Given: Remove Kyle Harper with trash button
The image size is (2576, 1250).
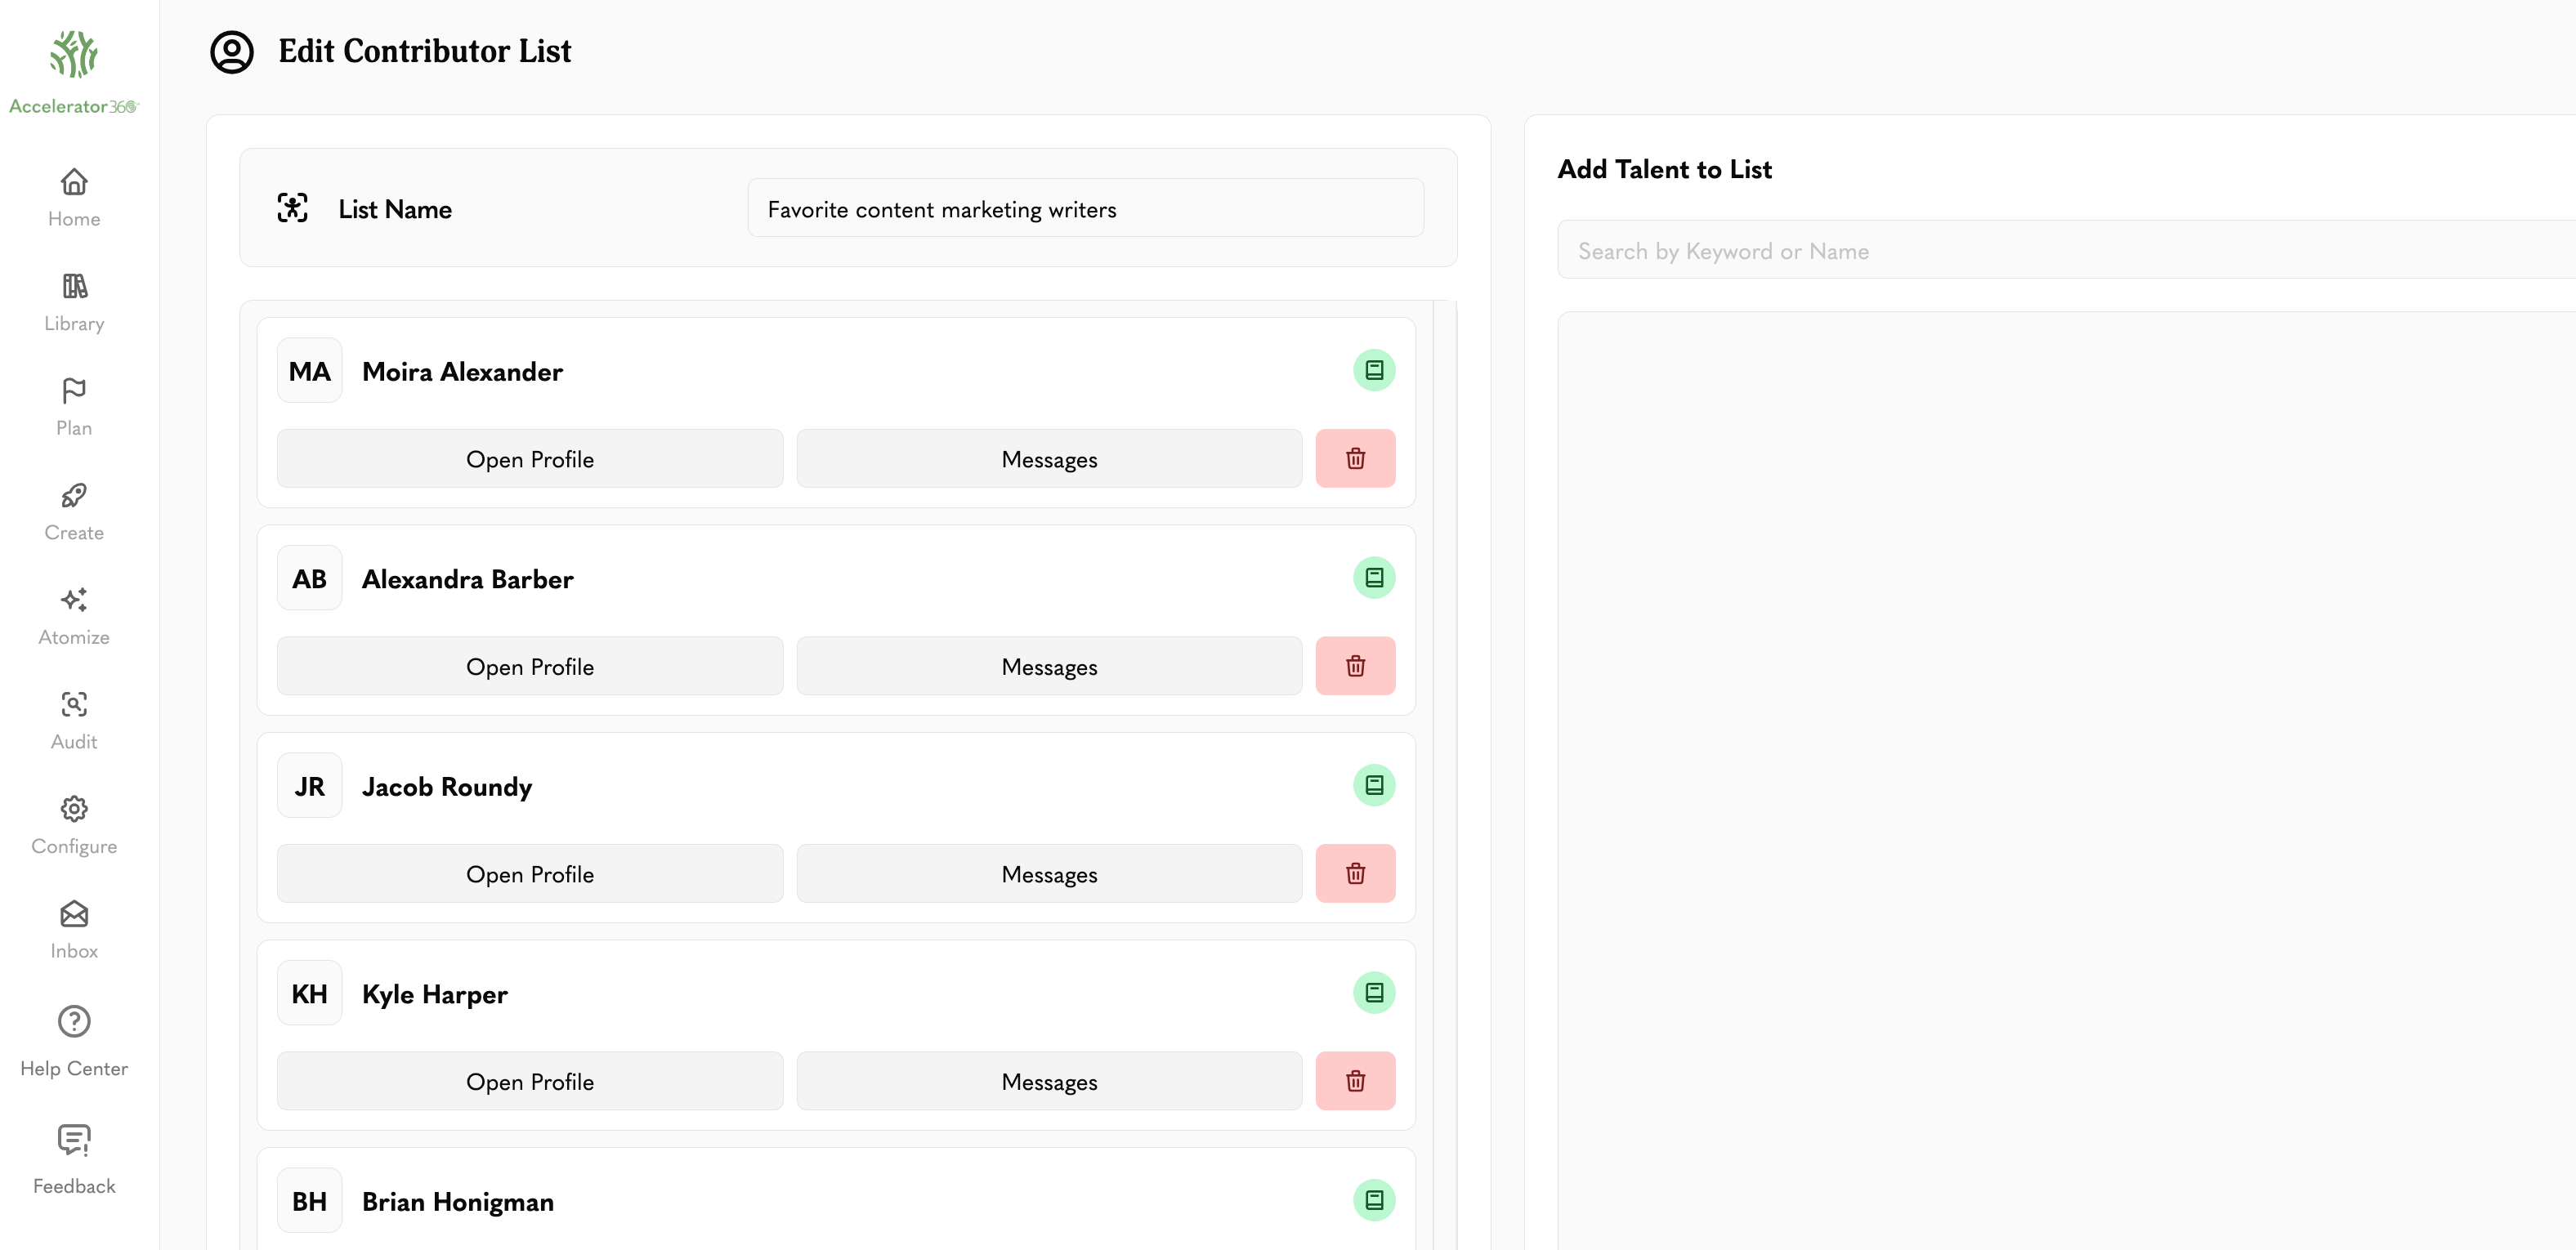Looking at the screenshot, I should point(1355,1081).
